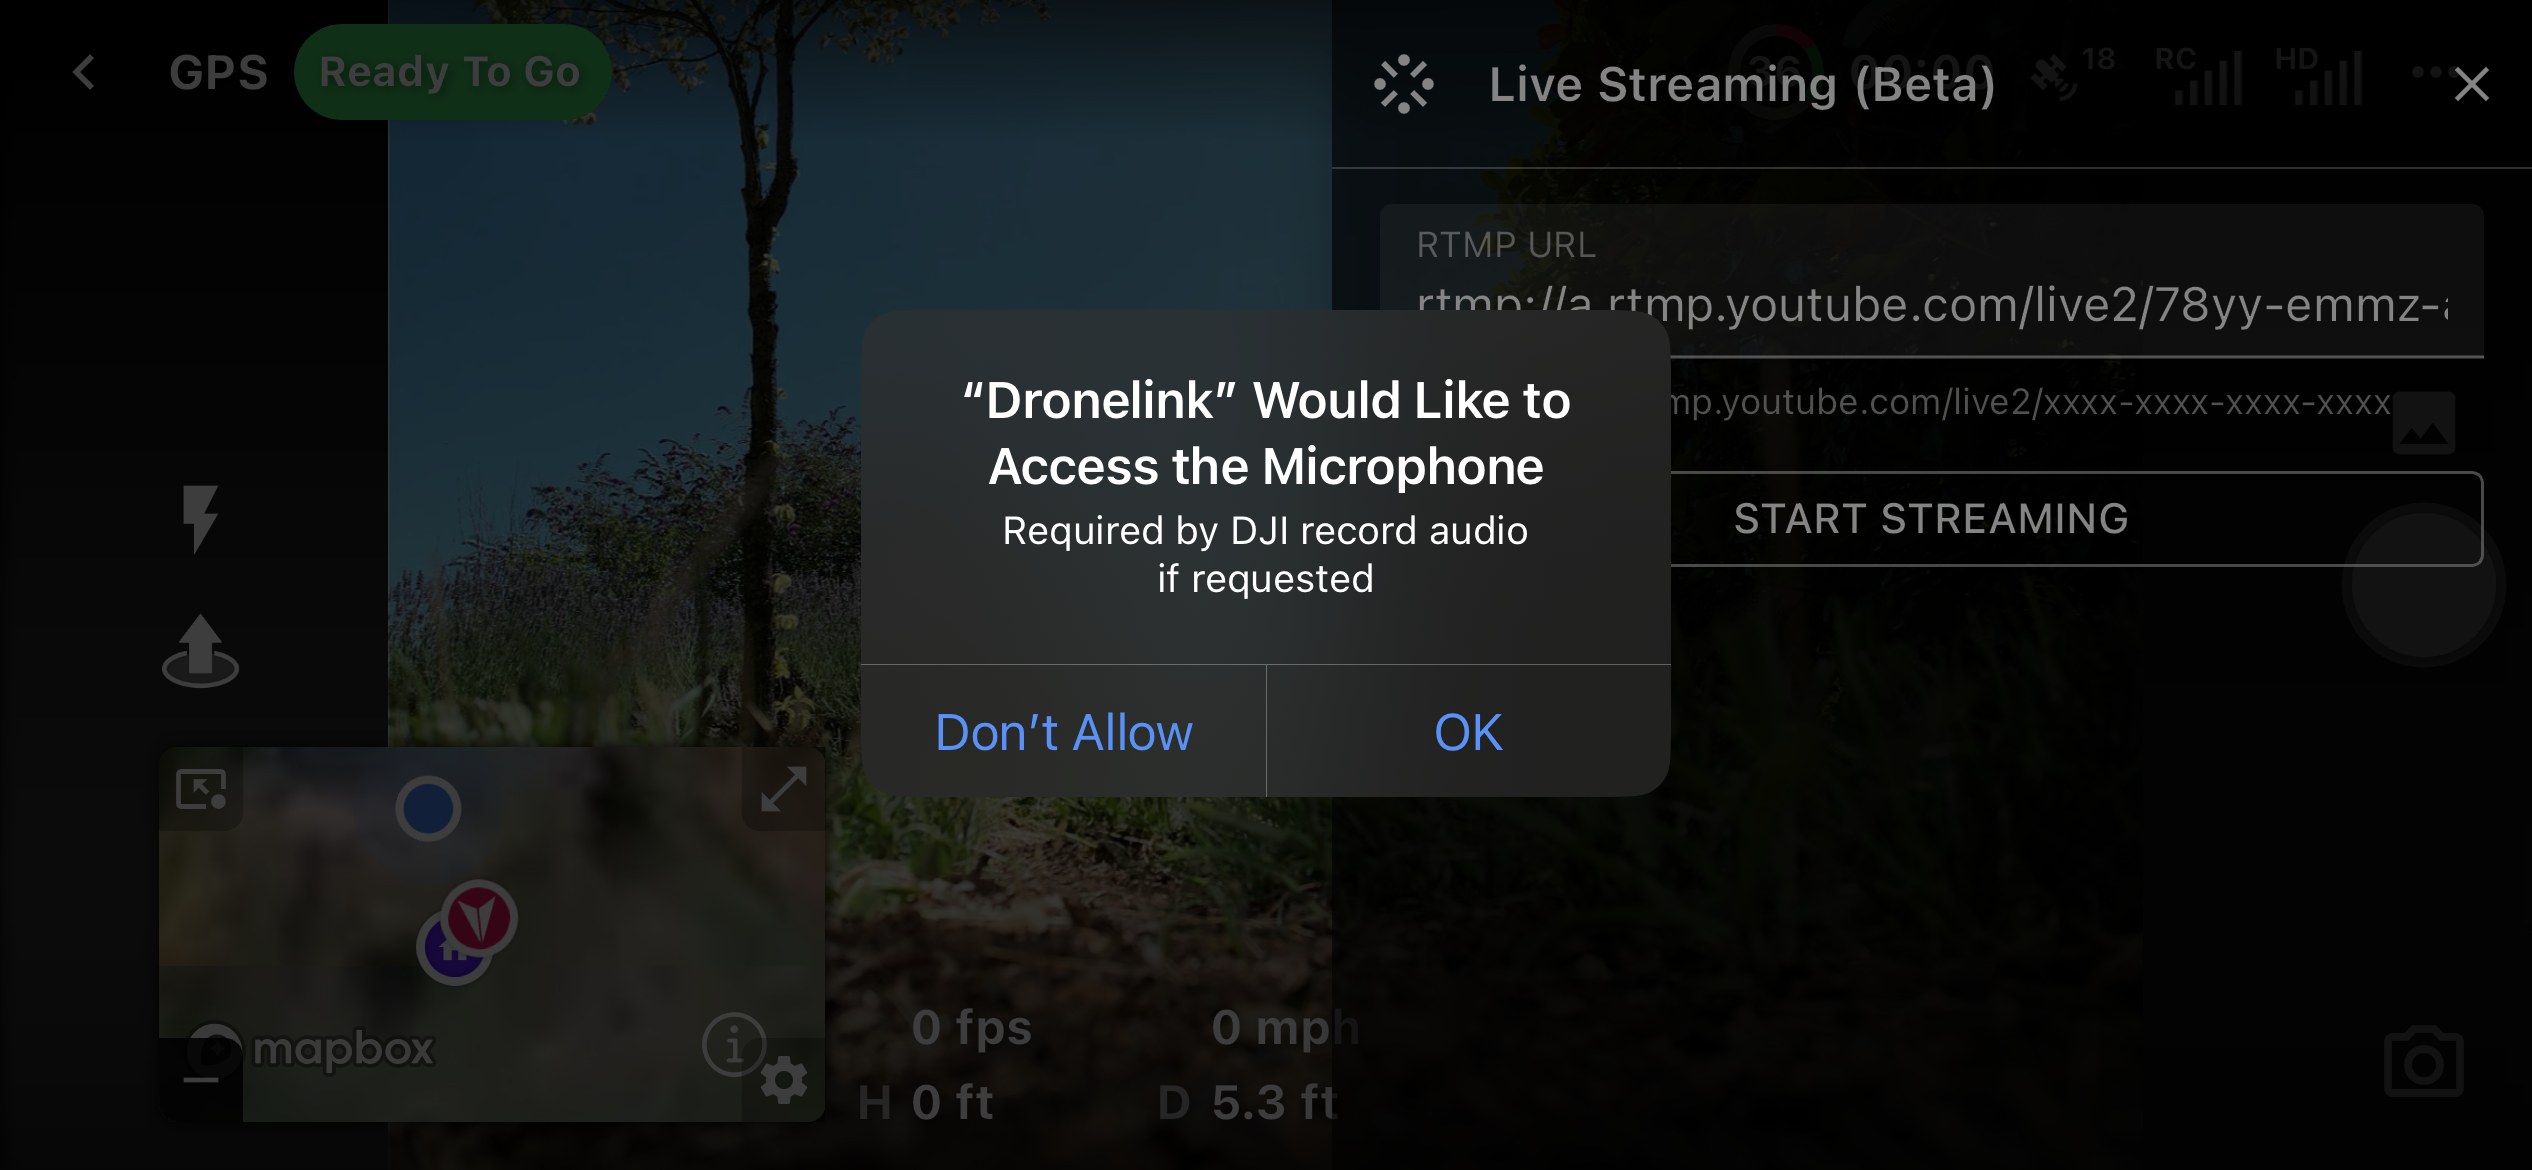Screen dimensions: 2532x1170
Task: Tap the Ready To Go status badge
Action: (451, 72)
